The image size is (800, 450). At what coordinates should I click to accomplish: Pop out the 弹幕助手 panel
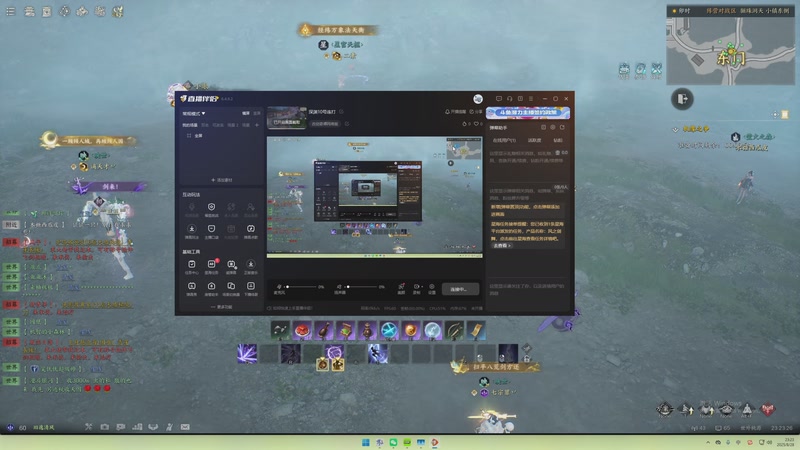pyautogui.click(x=543, y=128)
